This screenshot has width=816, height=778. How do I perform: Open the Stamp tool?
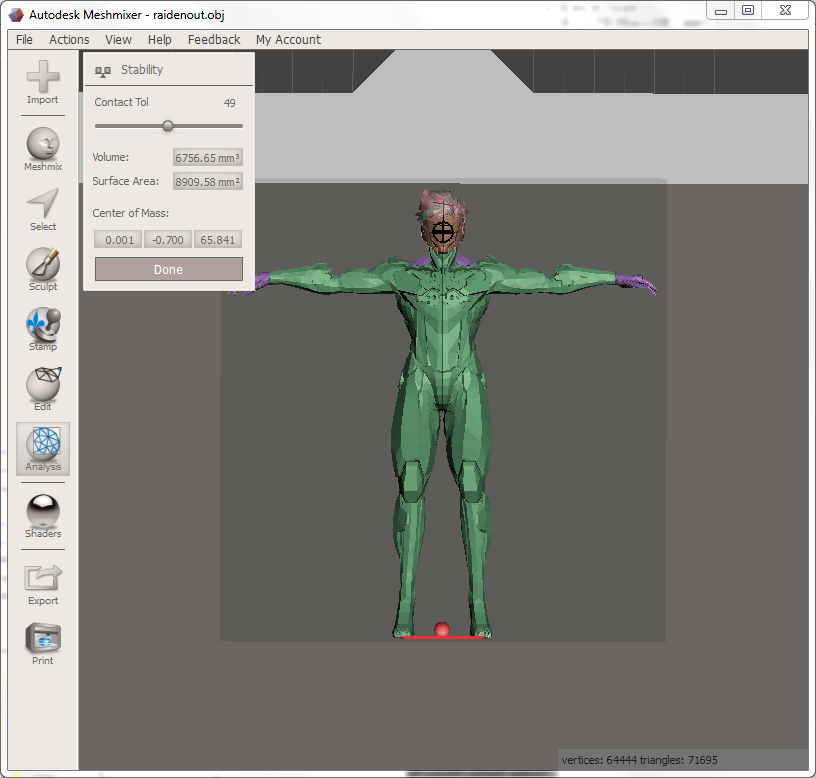pyautogui.click(x=42, y=327)
